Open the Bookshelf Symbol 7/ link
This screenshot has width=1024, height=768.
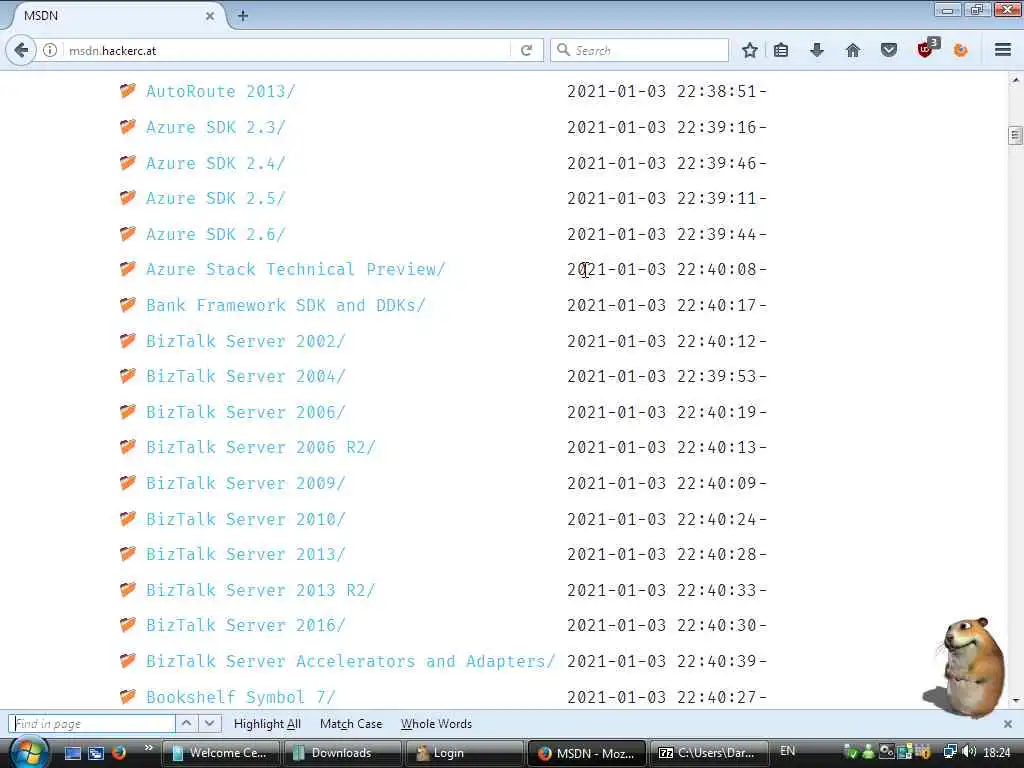coord(240,697)
